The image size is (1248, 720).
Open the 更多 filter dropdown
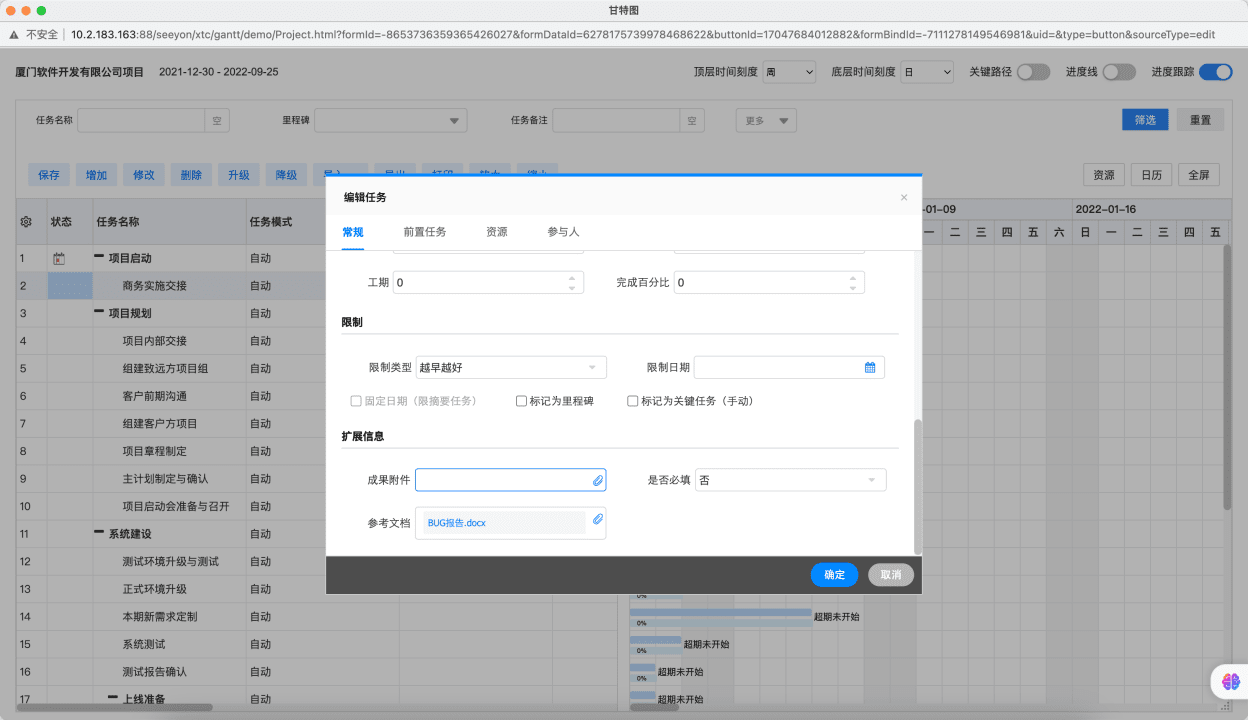(767, 120)
